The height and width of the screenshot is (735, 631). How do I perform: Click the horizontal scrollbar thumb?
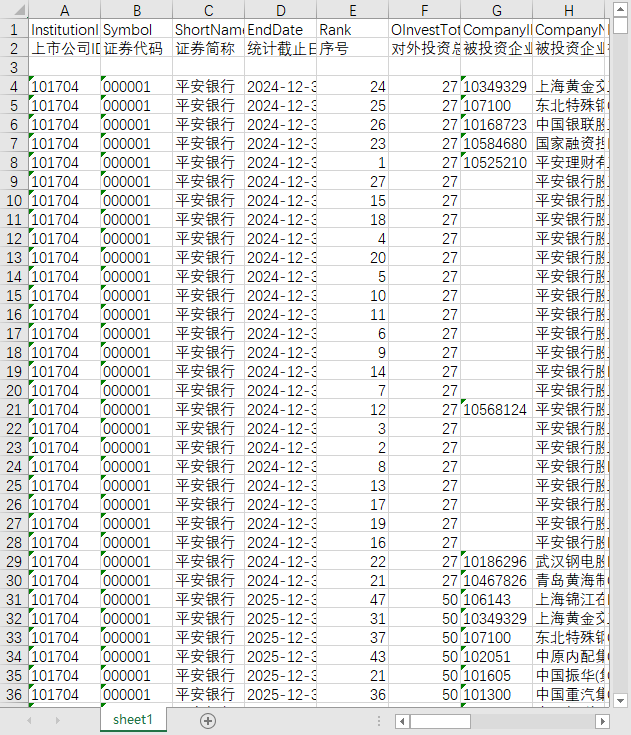click(440, 720)
